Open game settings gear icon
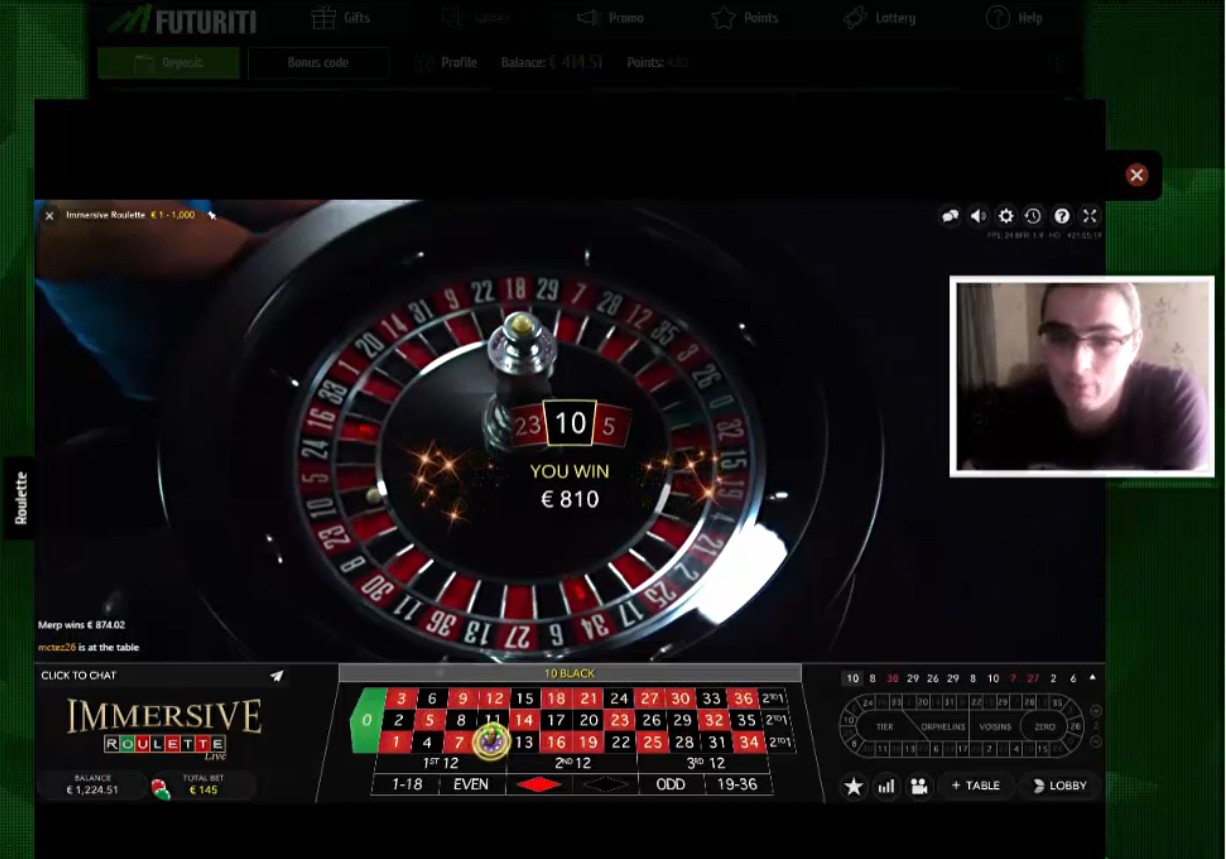The image size is (1226, 859). coord(1006,216)
